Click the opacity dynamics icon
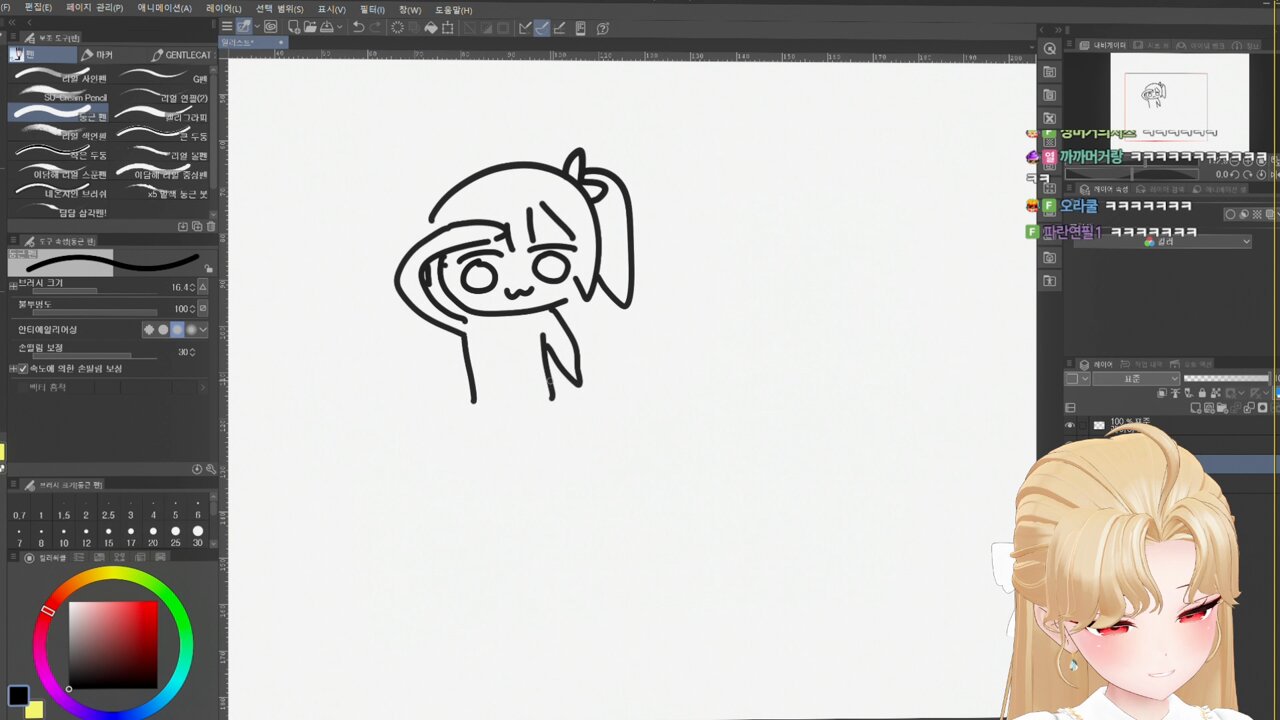 203,309
